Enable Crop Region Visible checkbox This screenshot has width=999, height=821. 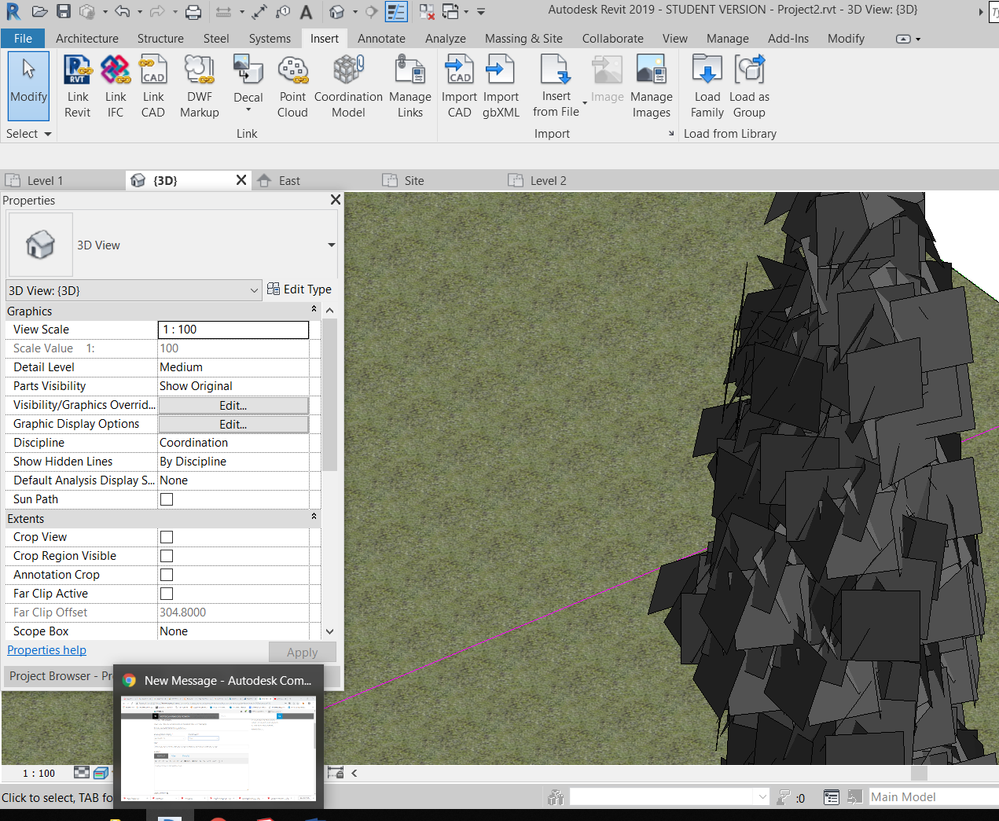pos(166,556)
